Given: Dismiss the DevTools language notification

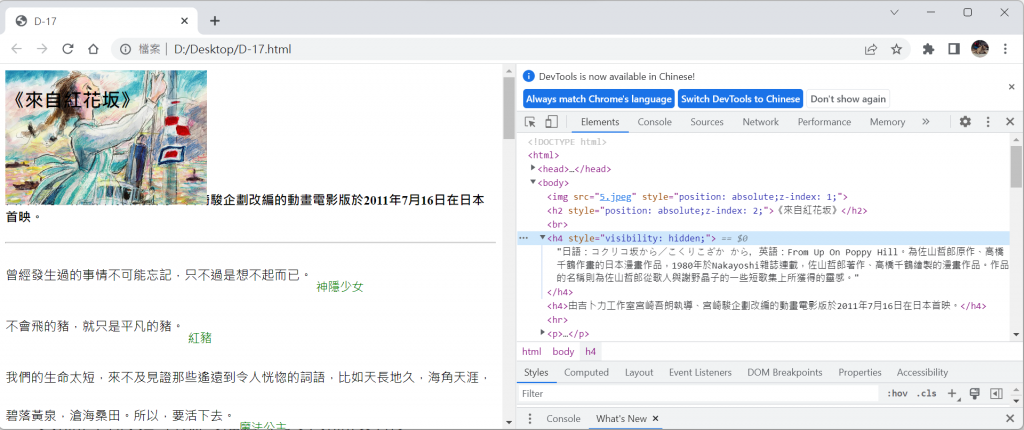Looking at the screenshot, I should point(1011,86).
